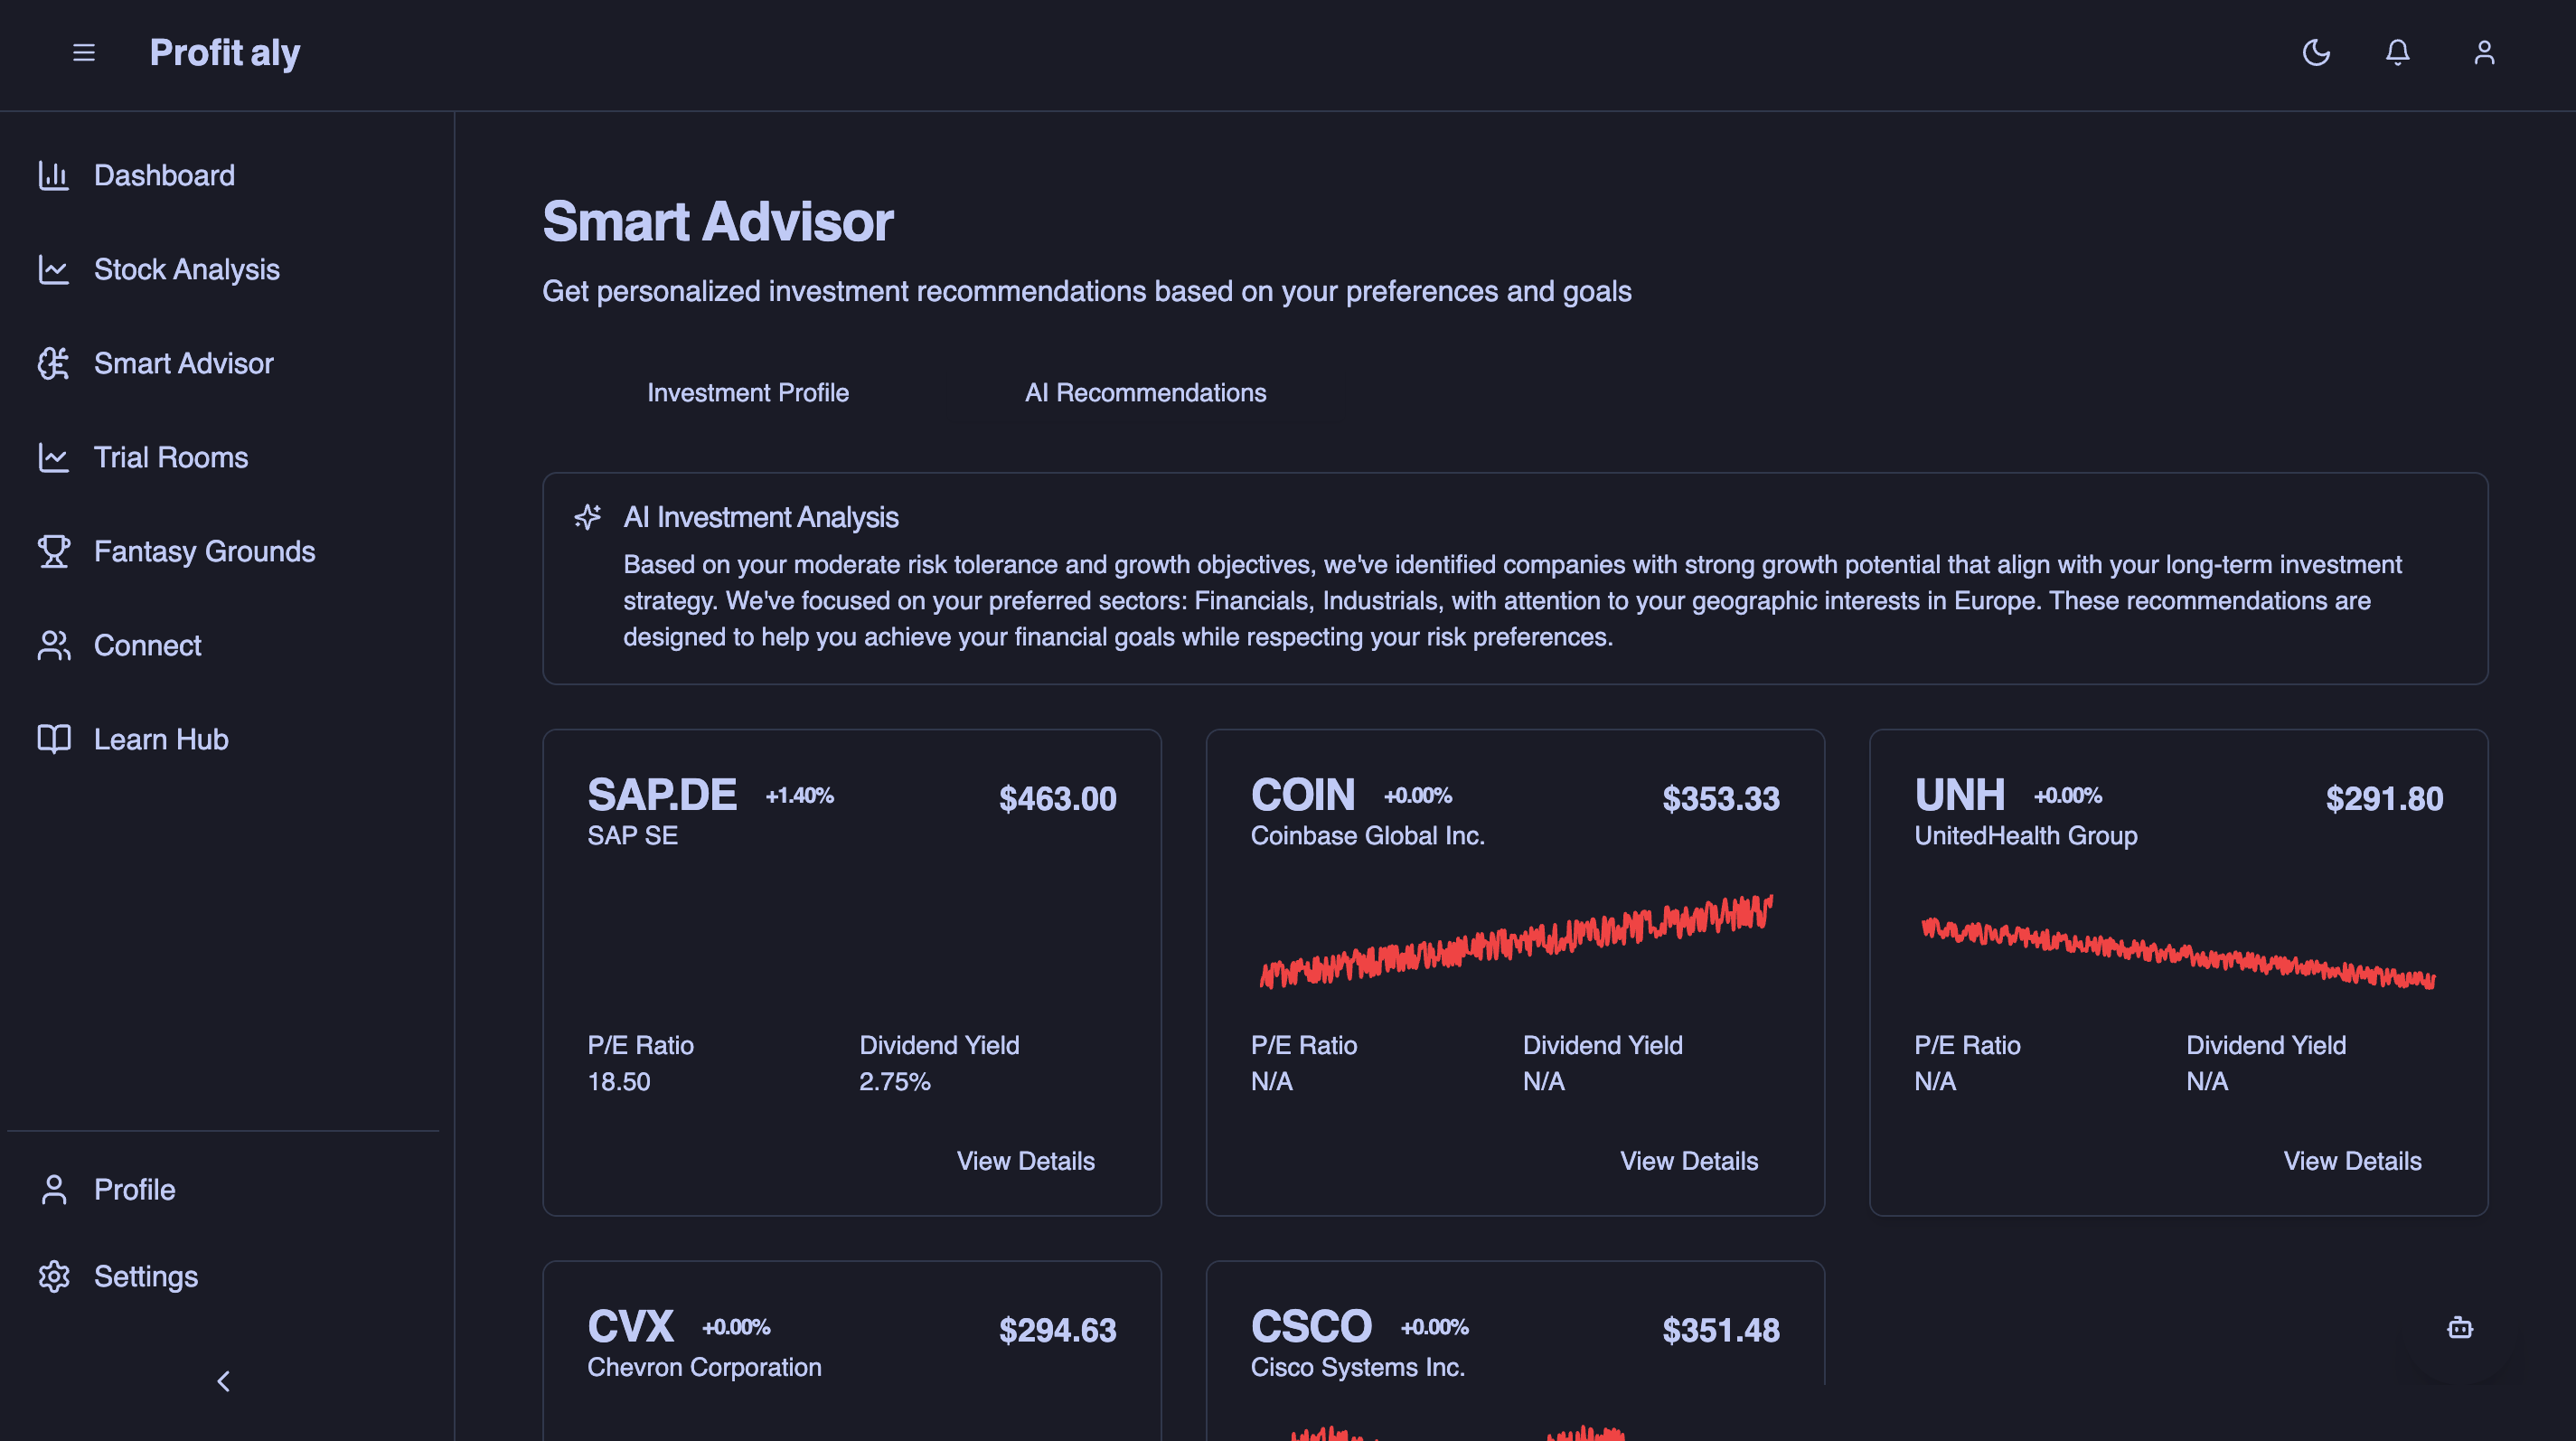Click the $463.00 price
Viewport: 2576px width, 1441px height.
point(1058,799)
